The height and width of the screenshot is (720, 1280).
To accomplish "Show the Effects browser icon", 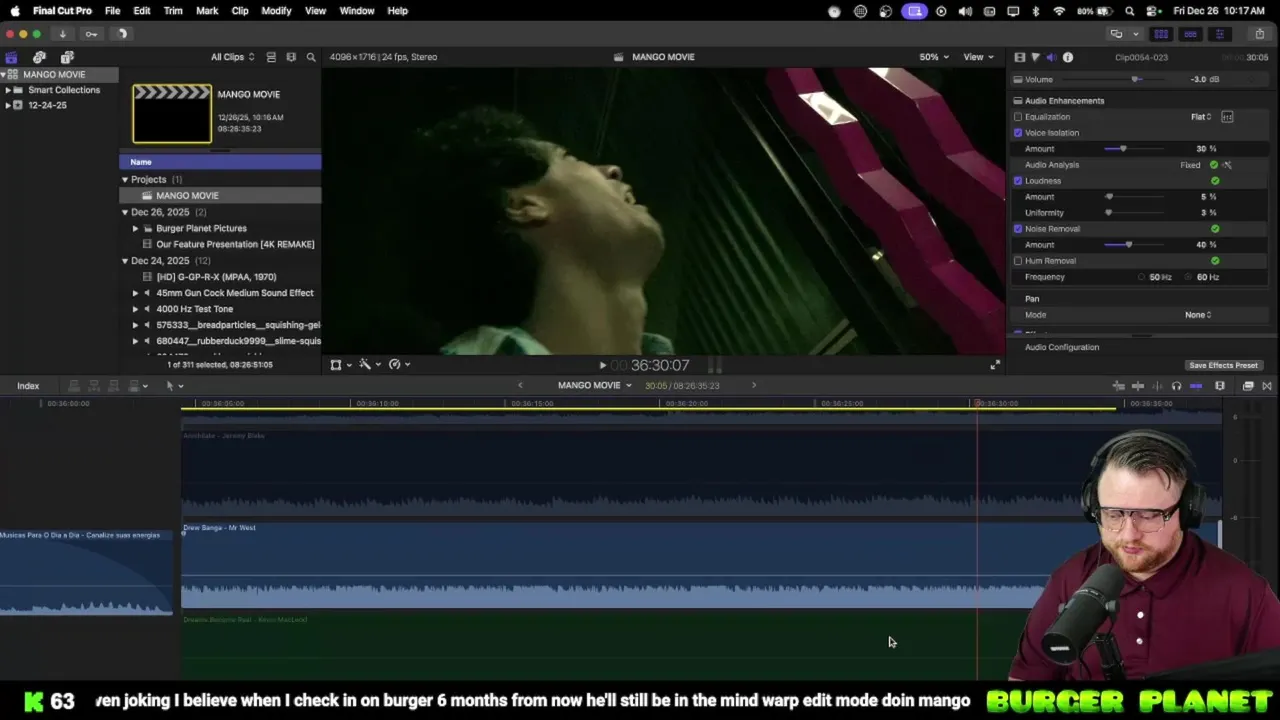I will pyautogui.click(x=1248, y=386).
